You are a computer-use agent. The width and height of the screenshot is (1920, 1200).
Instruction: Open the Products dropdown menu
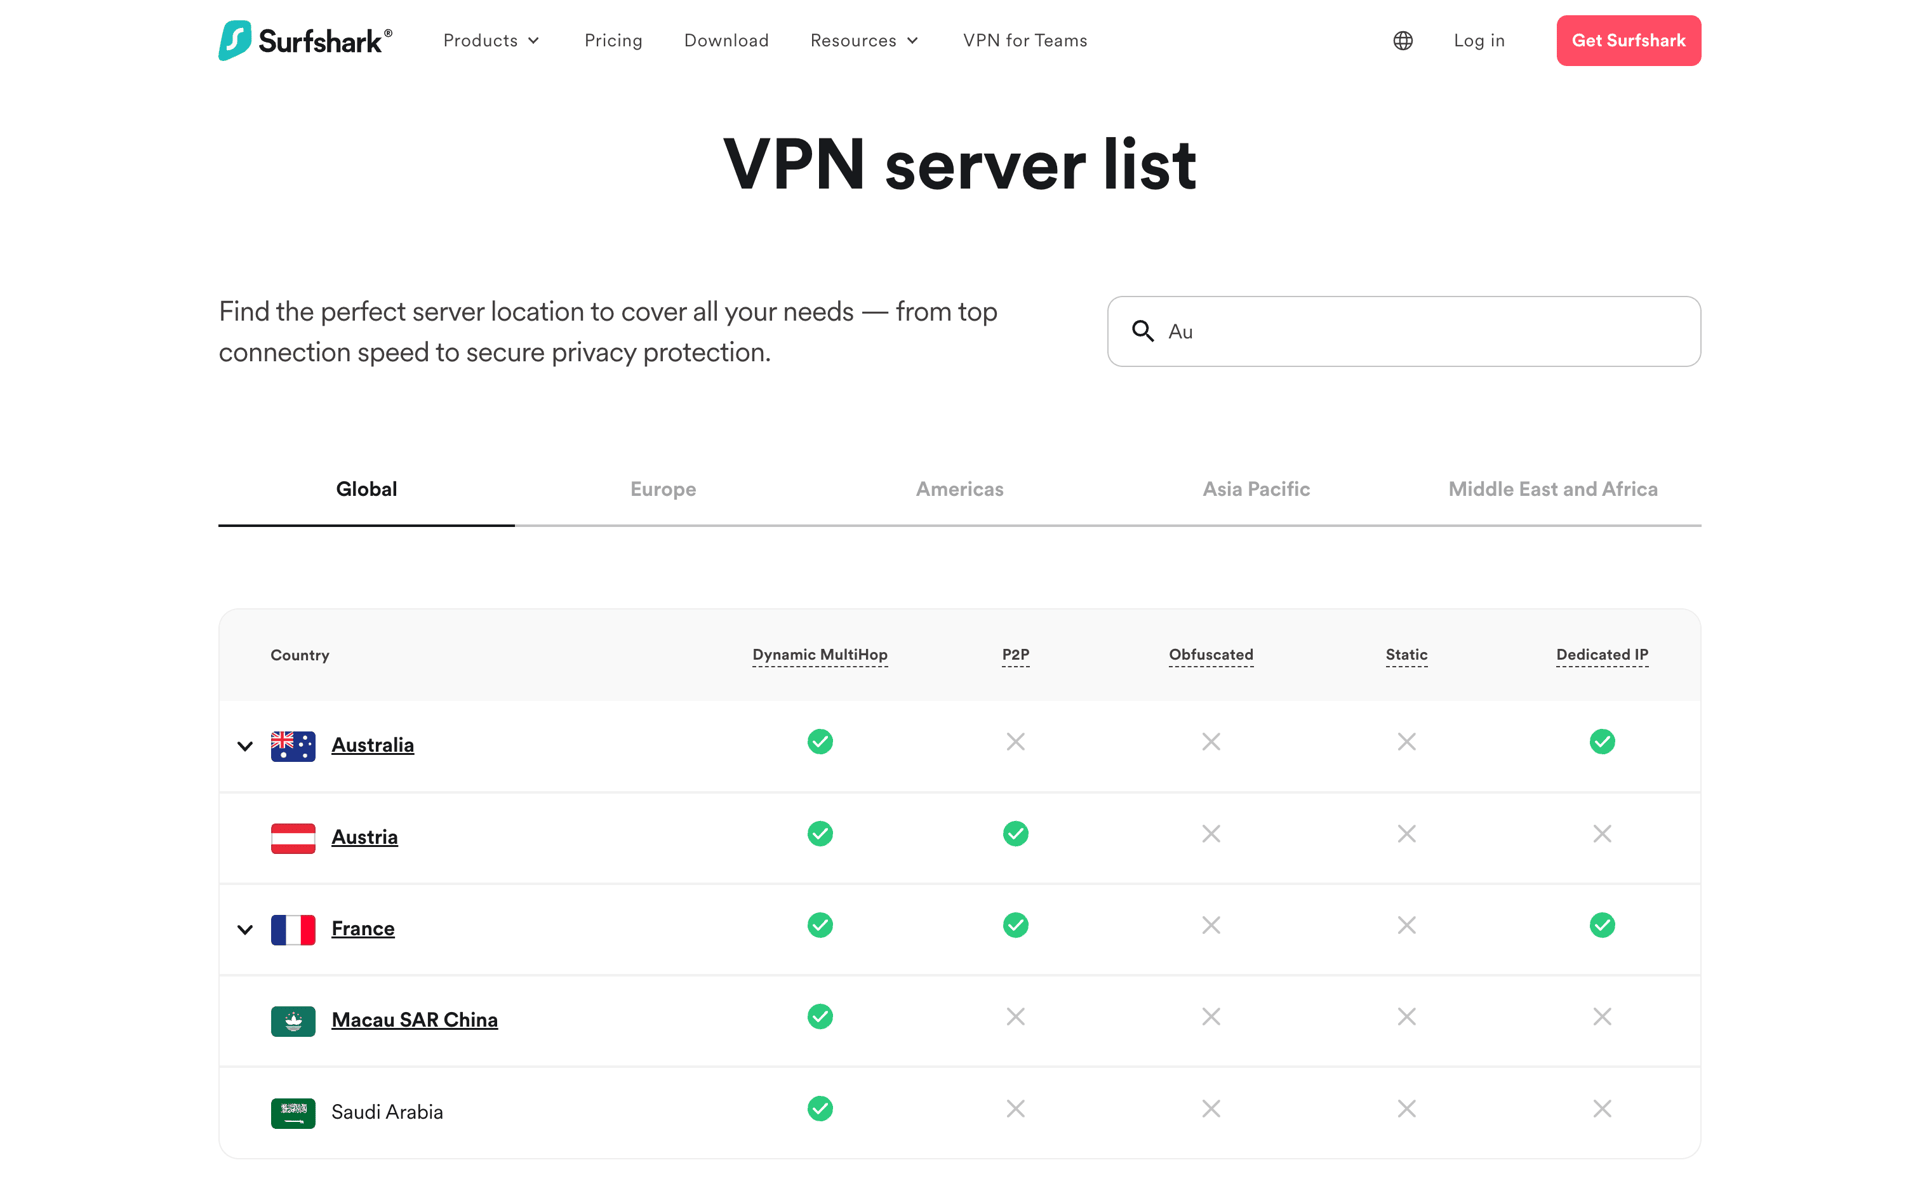click(x=492, y=41)
